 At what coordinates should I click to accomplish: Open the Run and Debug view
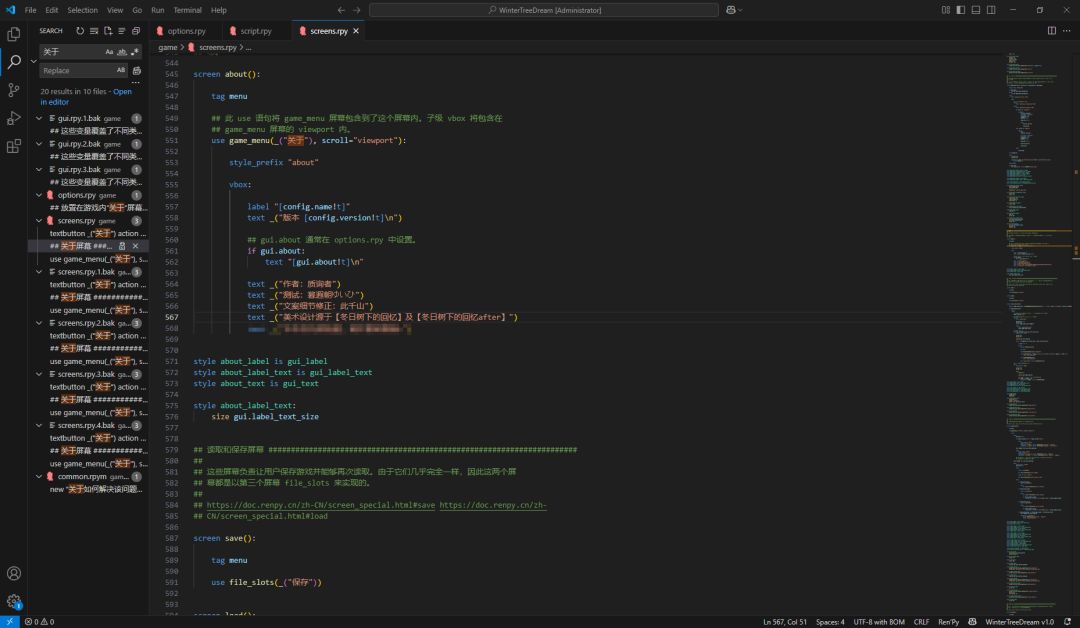point(14,118)
